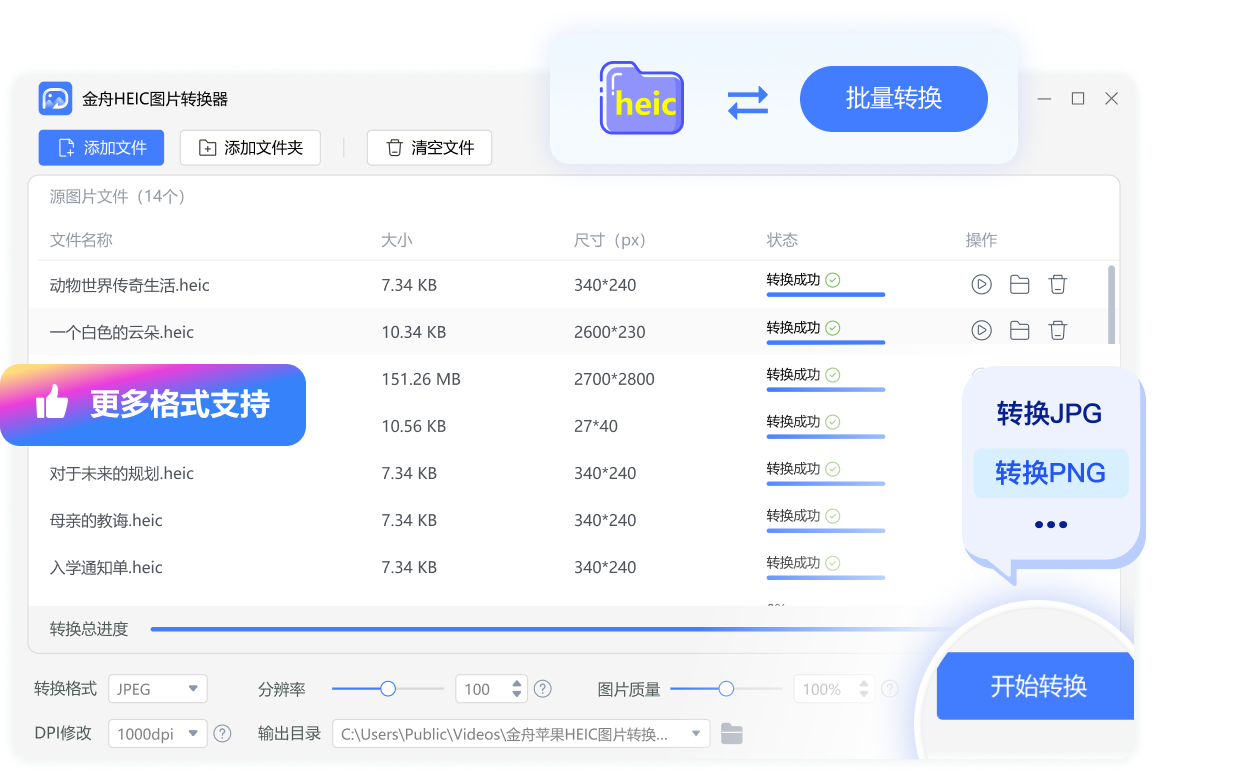The image size is (1234, 773).
Task: Expand the 转换格式 JPEG dropdown
Action: tap(157, 689)
